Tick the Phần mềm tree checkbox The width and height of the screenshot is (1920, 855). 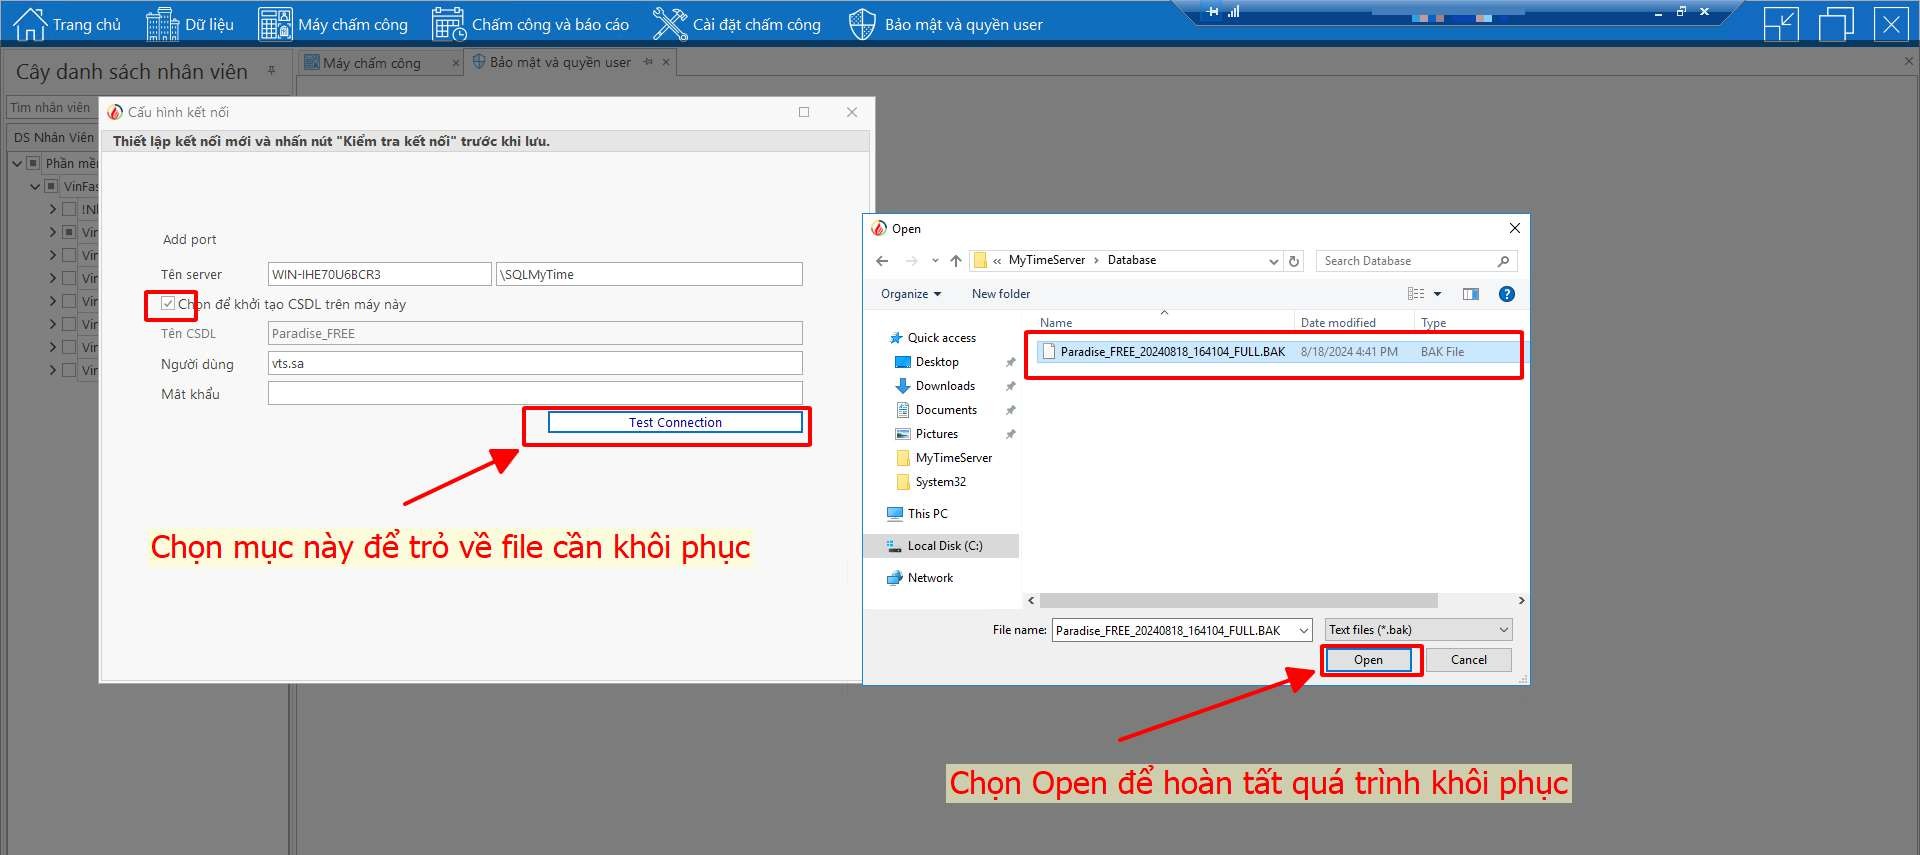tap(33, 163)
